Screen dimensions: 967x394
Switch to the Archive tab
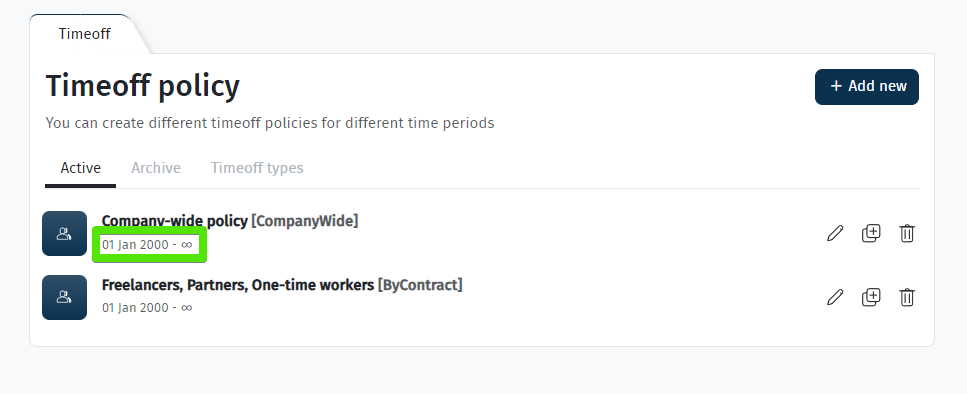pos(156,168)
